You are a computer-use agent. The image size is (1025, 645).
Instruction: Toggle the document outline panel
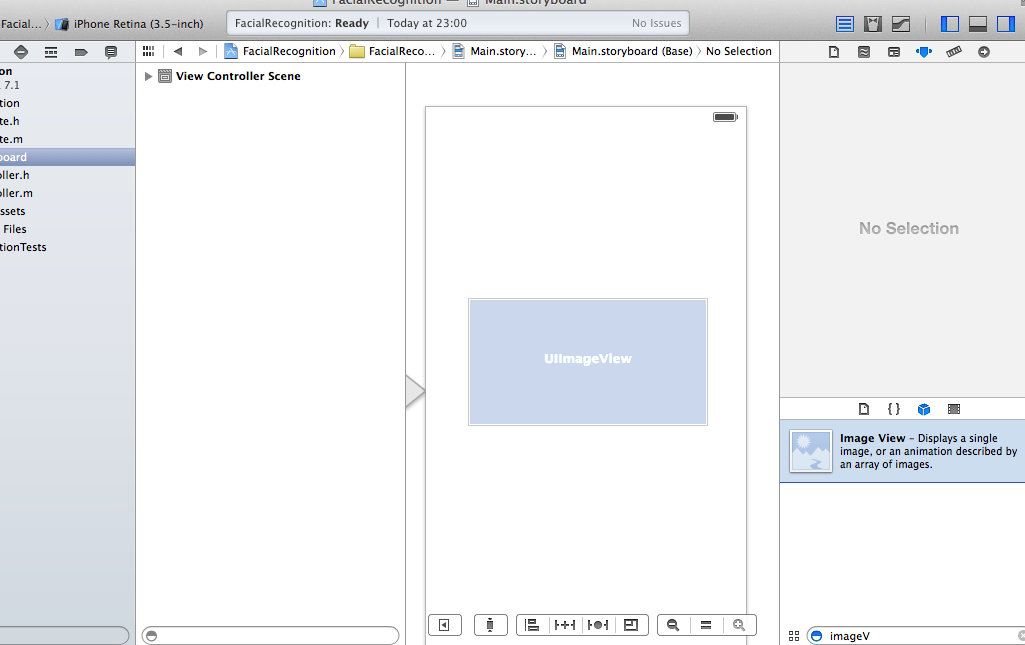(445, 624)
